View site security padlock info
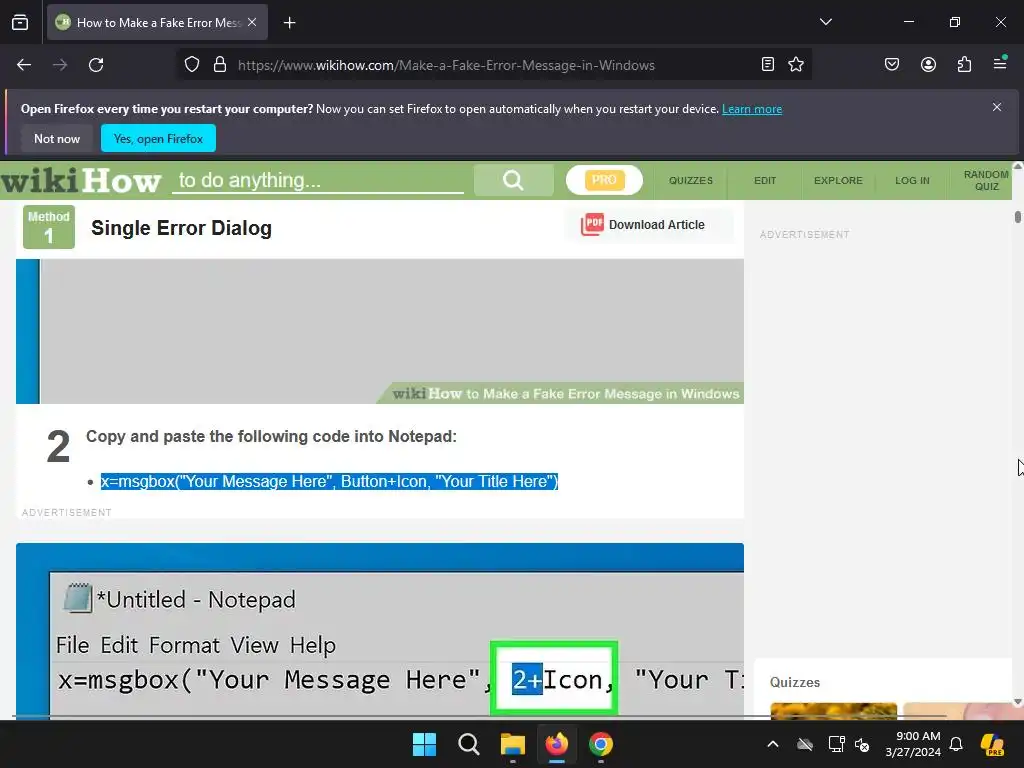Image resolution: width=1024 pixels, height=768 pixels. 220,65
